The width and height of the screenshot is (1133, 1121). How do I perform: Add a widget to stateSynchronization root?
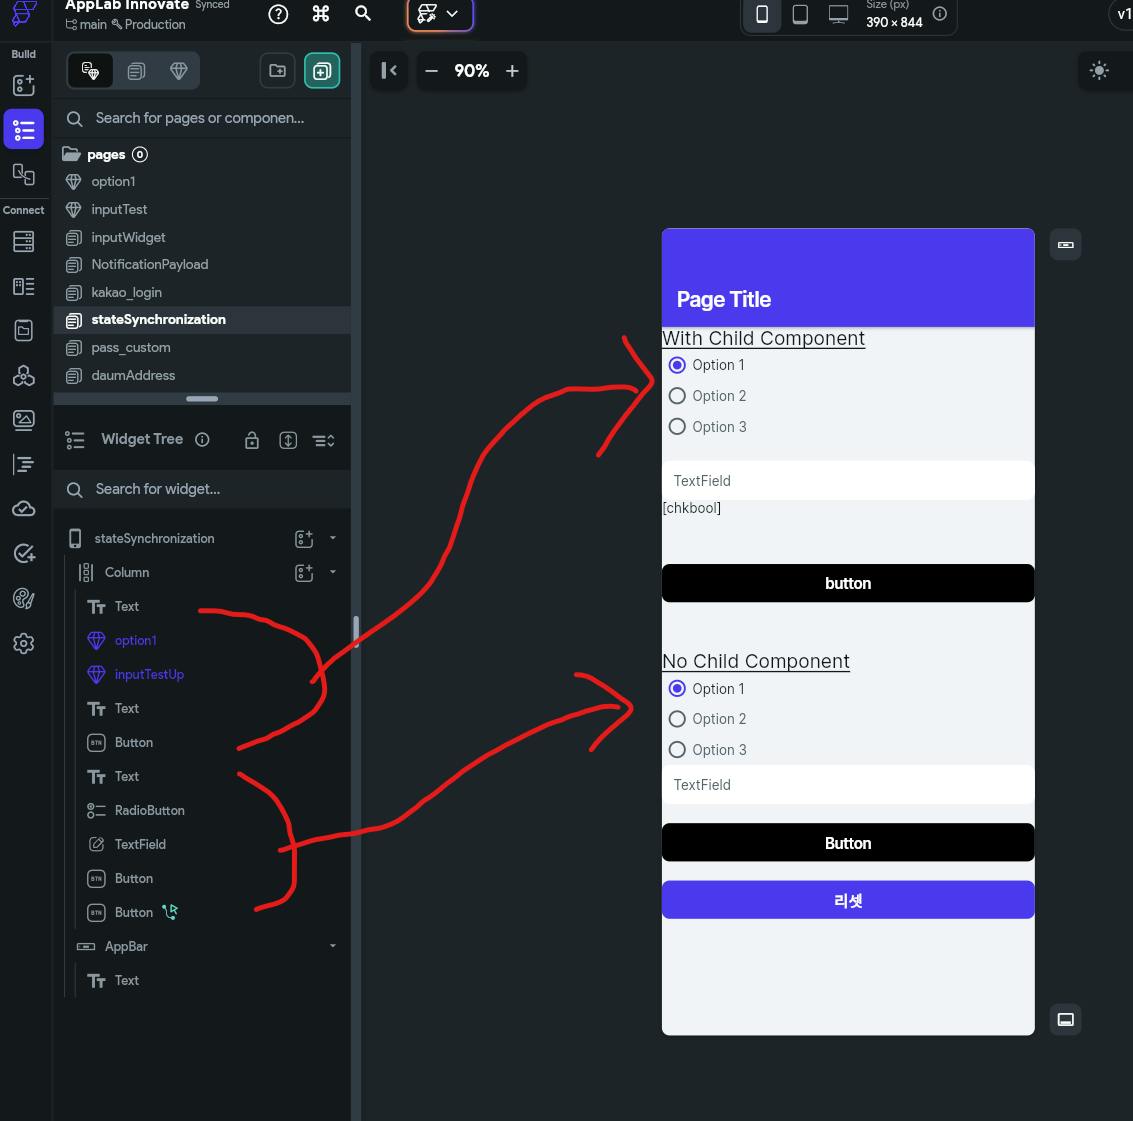point(304,538)
